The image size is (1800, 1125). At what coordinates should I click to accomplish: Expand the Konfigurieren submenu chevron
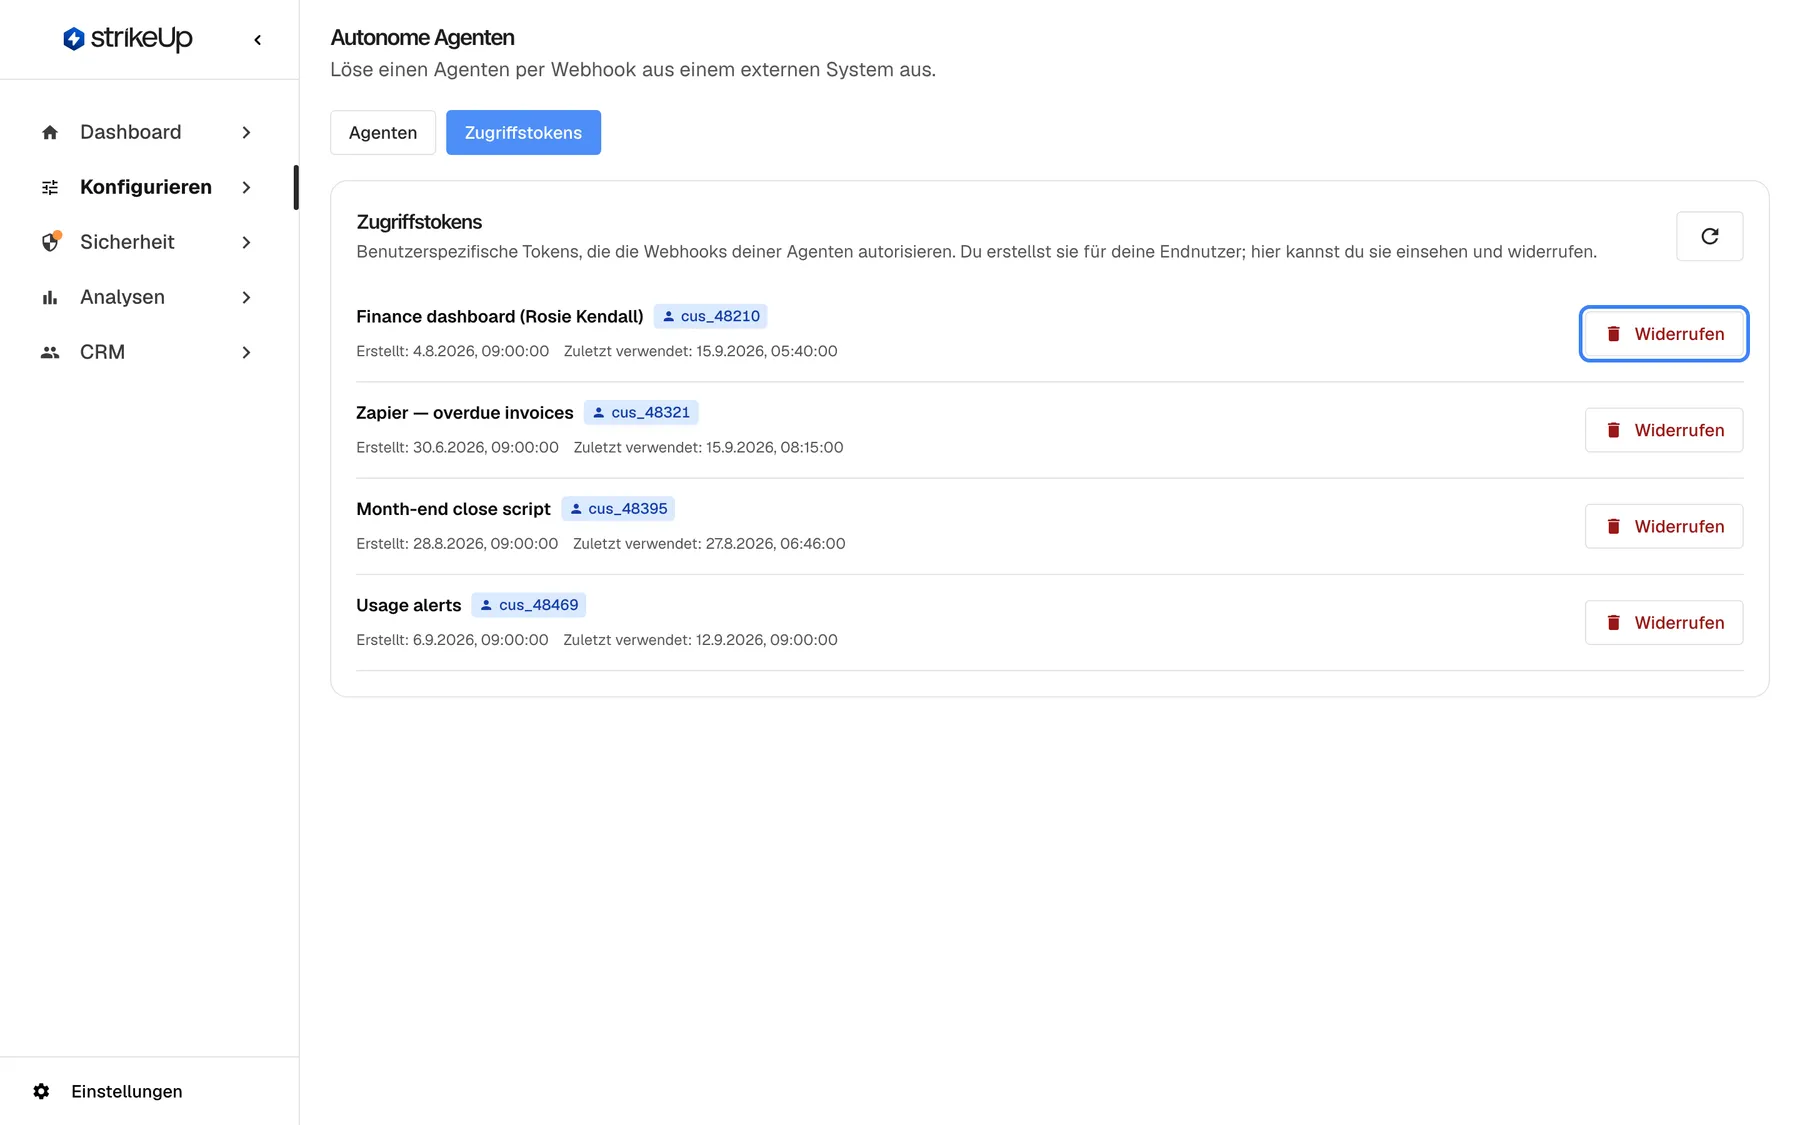(x=246, y=187)
